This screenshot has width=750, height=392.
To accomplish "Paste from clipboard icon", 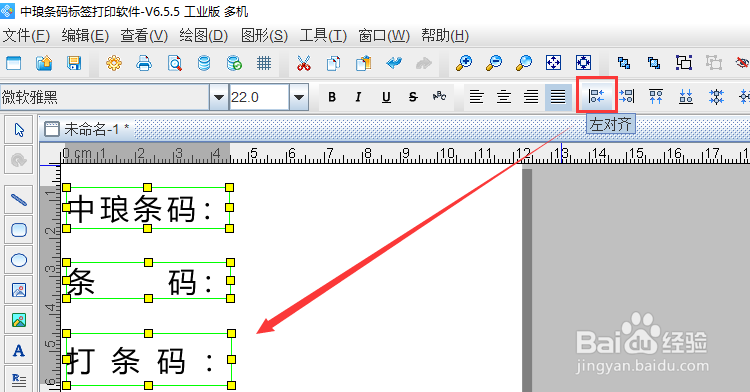I will tap(364, 63).
